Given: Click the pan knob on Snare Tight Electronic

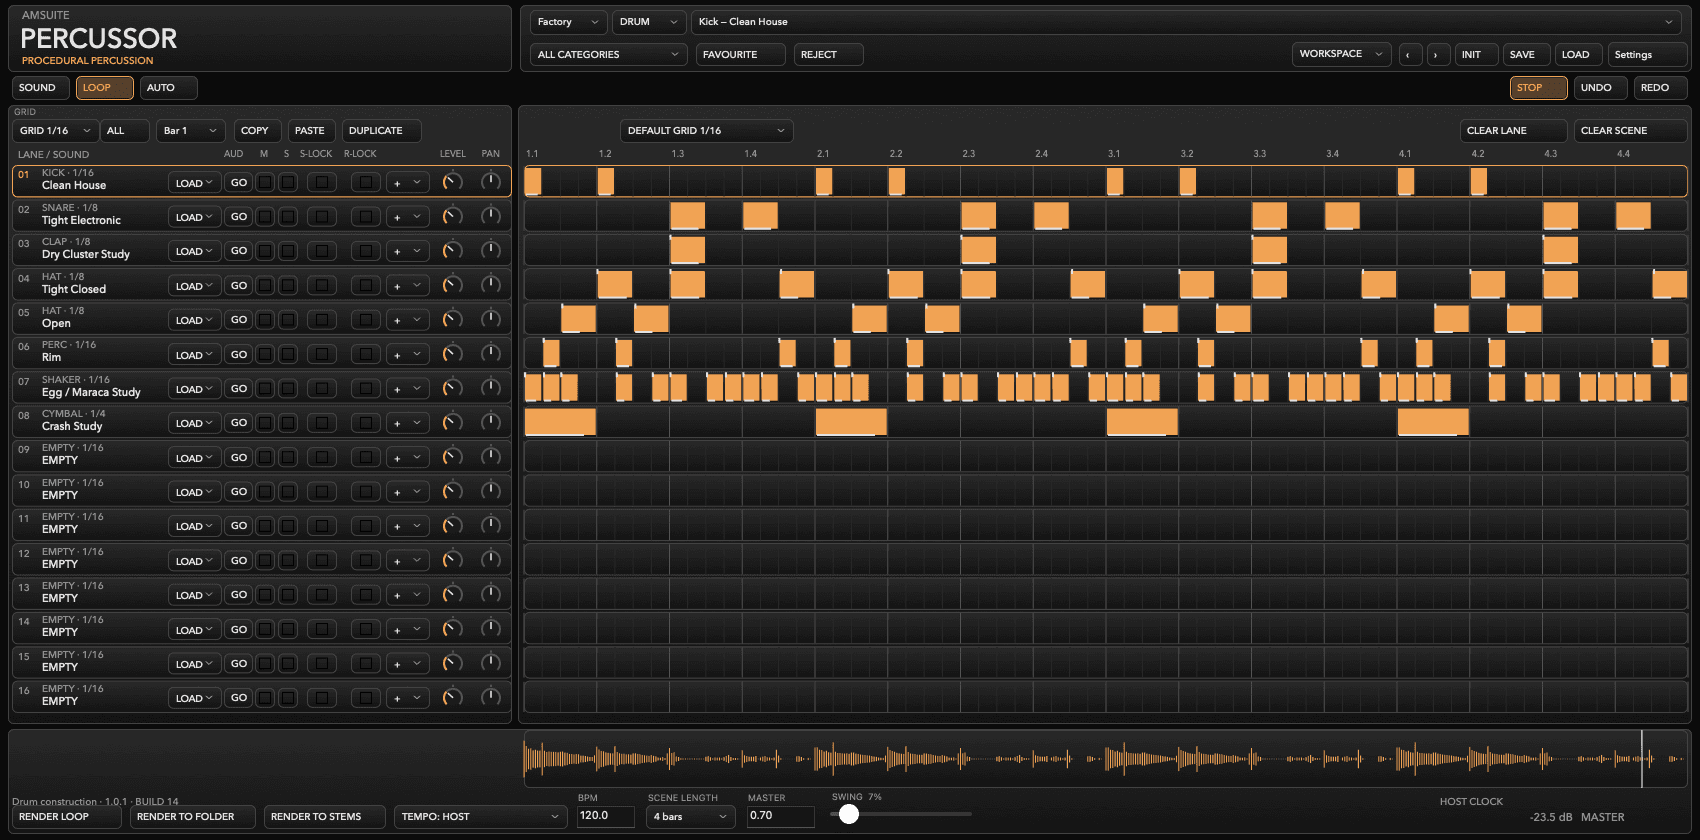Looking at the screenshot, I should coord(490,216).
